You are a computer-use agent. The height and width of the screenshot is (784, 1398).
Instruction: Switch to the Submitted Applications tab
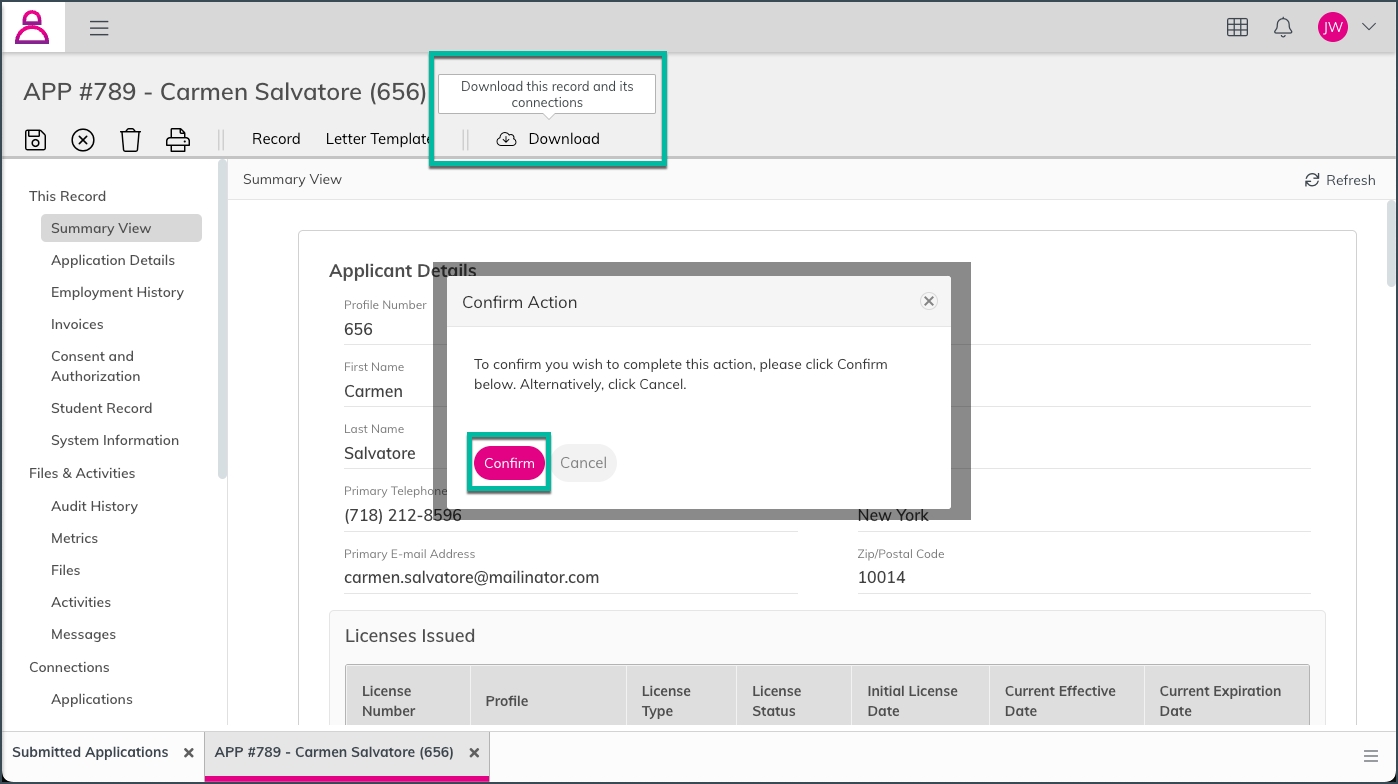click(90, 752)
